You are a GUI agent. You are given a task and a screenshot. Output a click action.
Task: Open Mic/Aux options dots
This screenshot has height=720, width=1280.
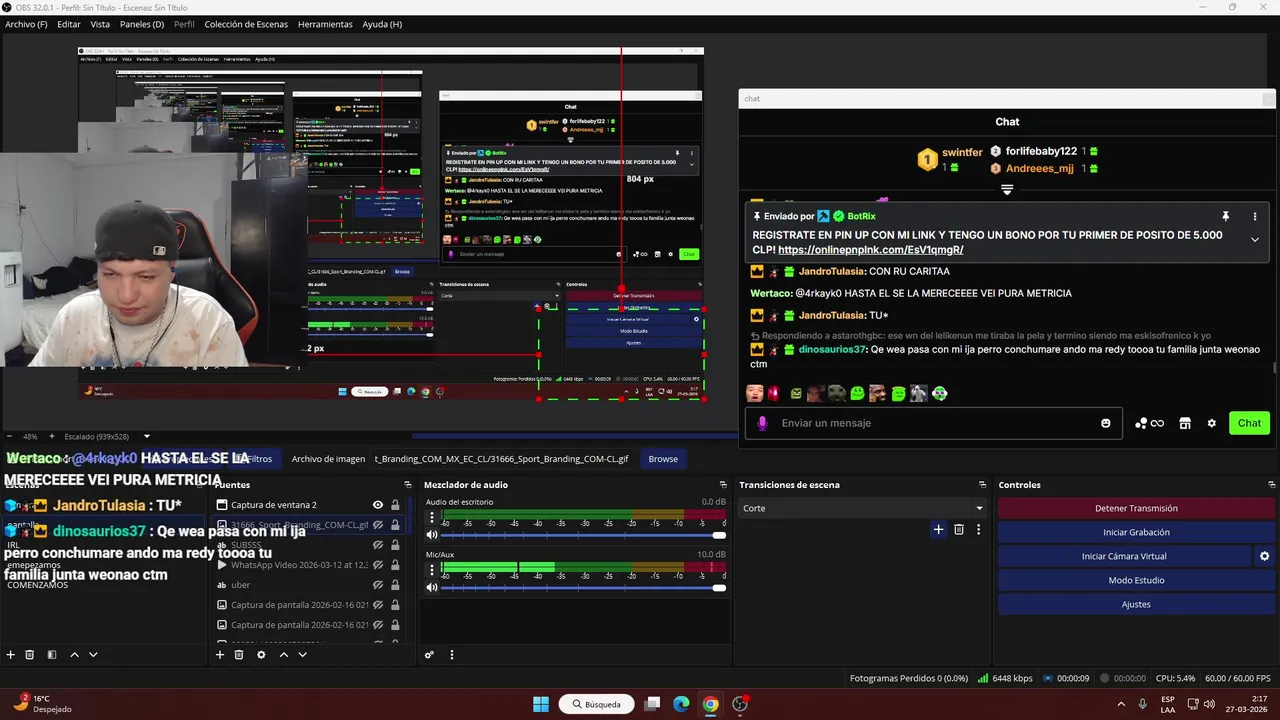click(x=432, y=570)
